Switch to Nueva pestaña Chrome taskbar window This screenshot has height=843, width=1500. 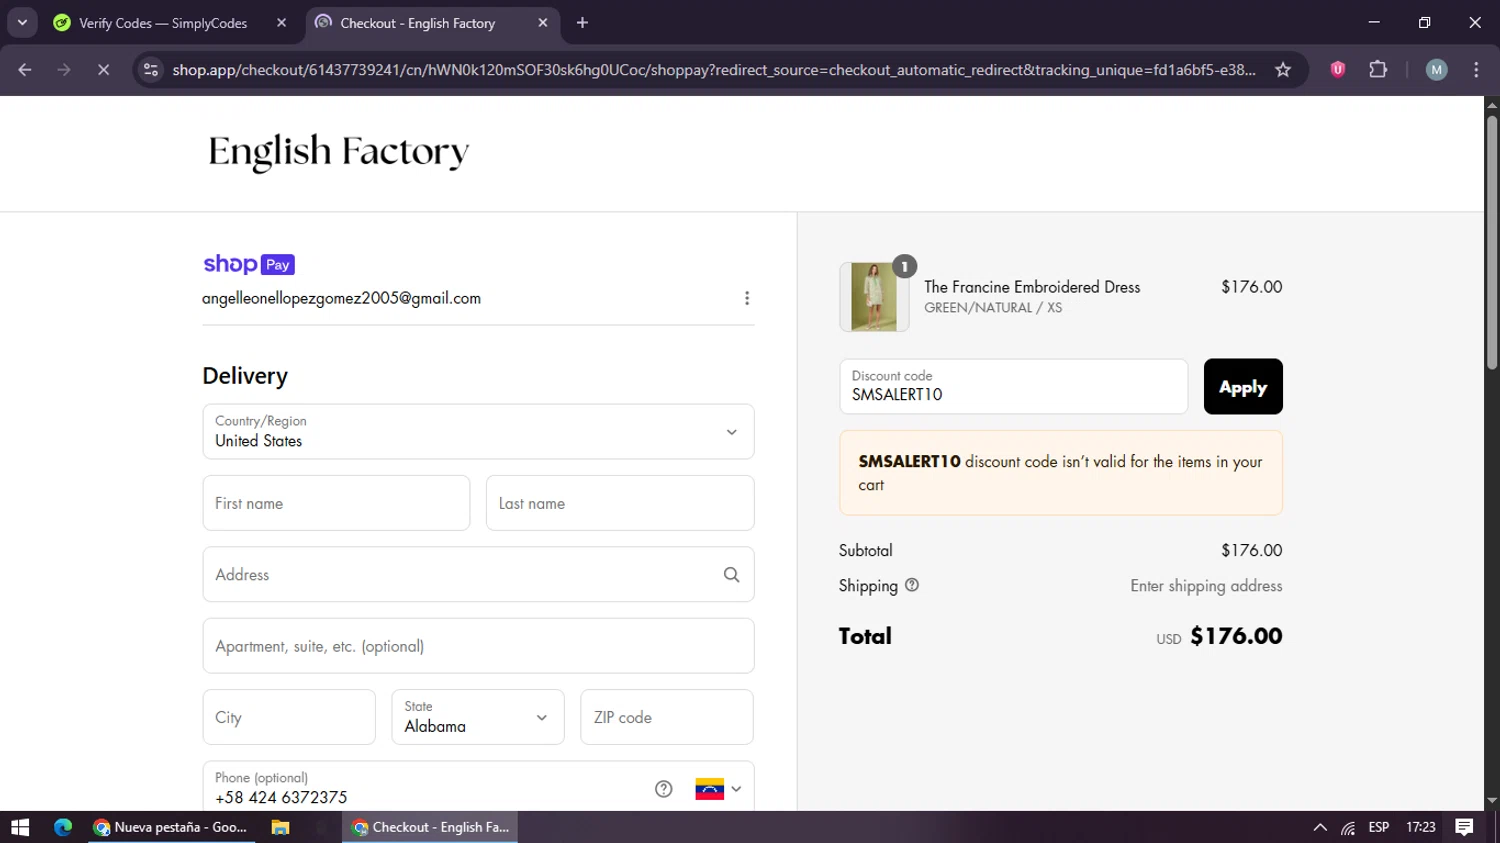click(x=171, y=827)
